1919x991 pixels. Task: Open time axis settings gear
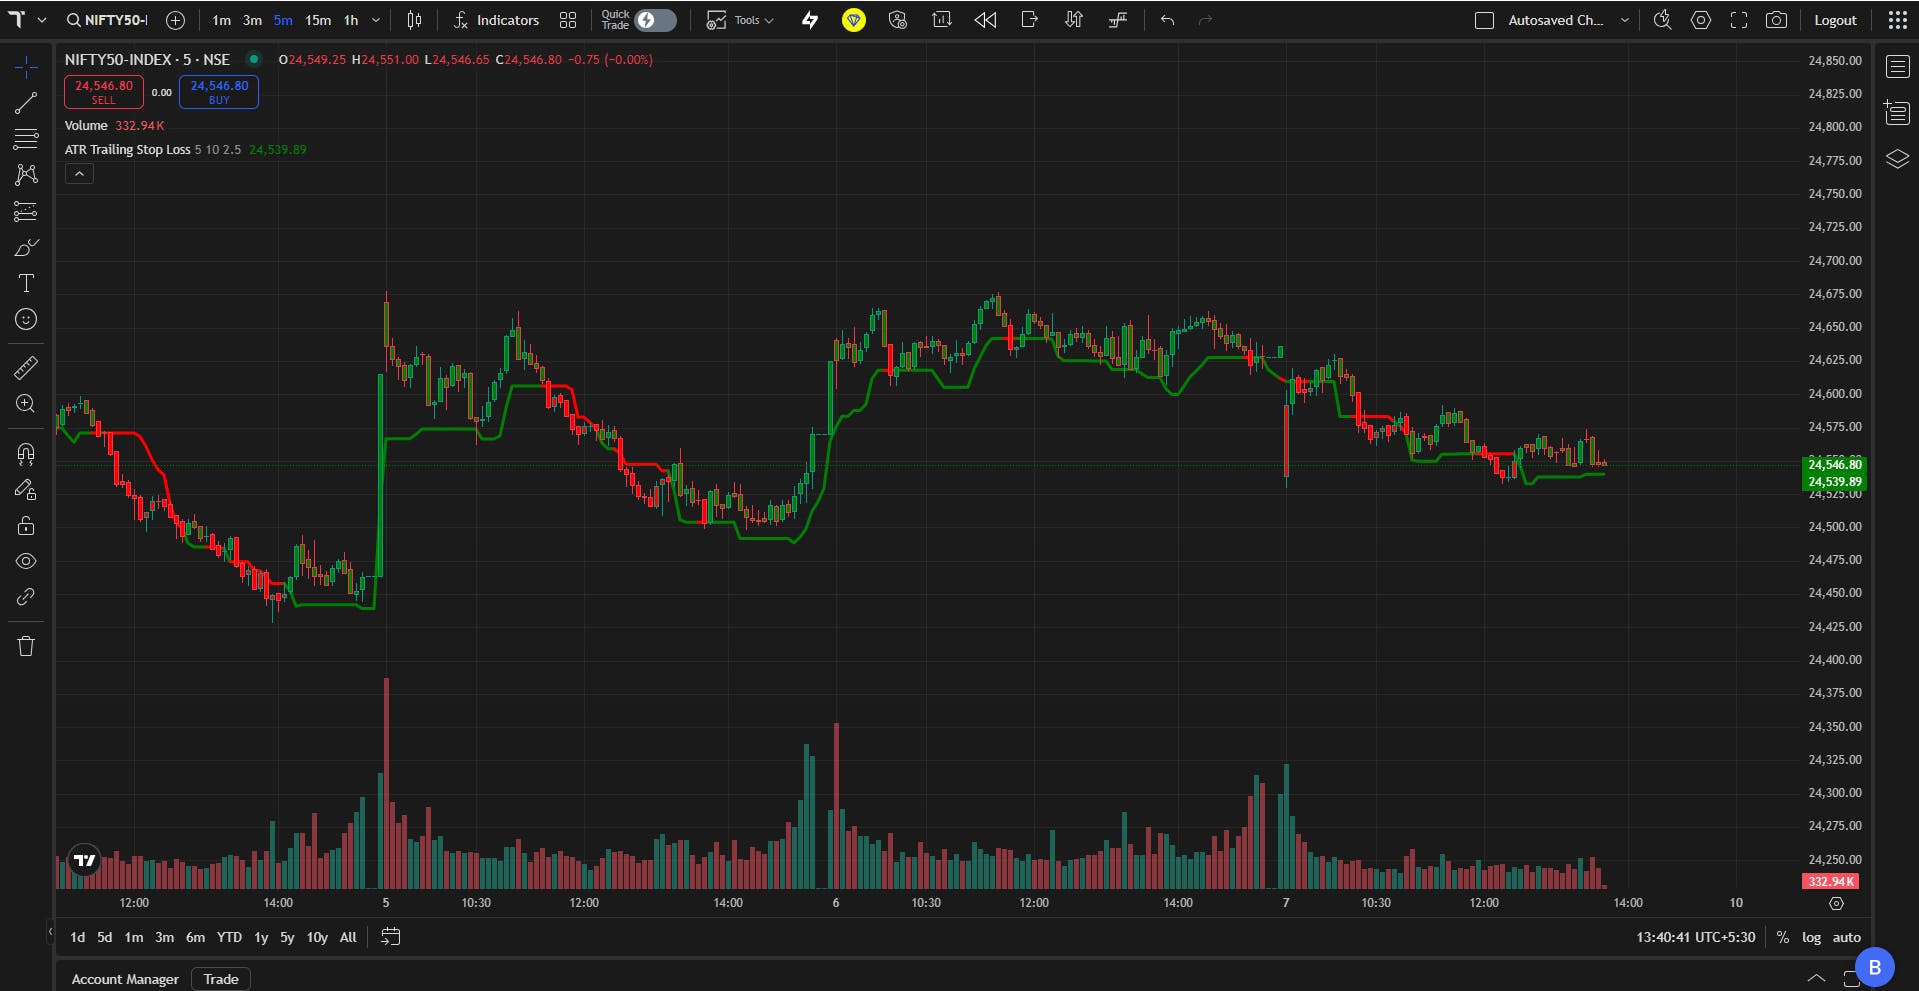point(1836,903)
